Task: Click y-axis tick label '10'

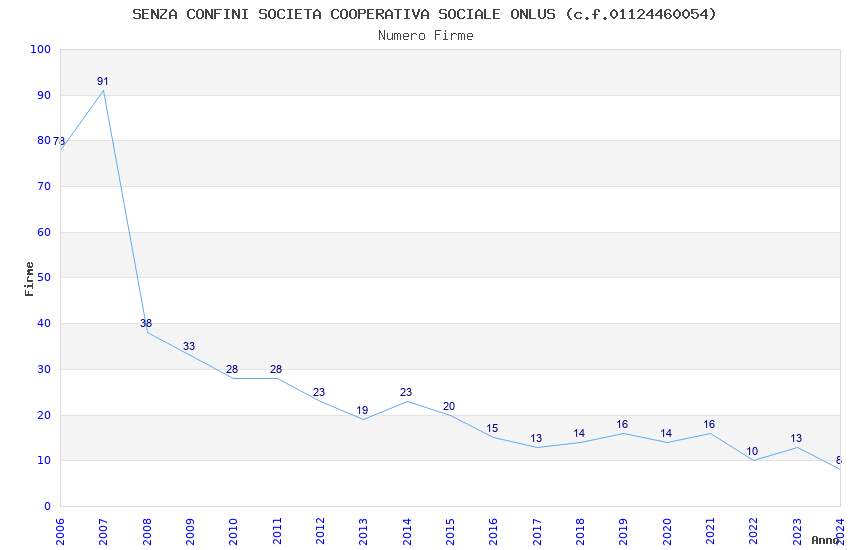Action: click(x=44, y=461)
